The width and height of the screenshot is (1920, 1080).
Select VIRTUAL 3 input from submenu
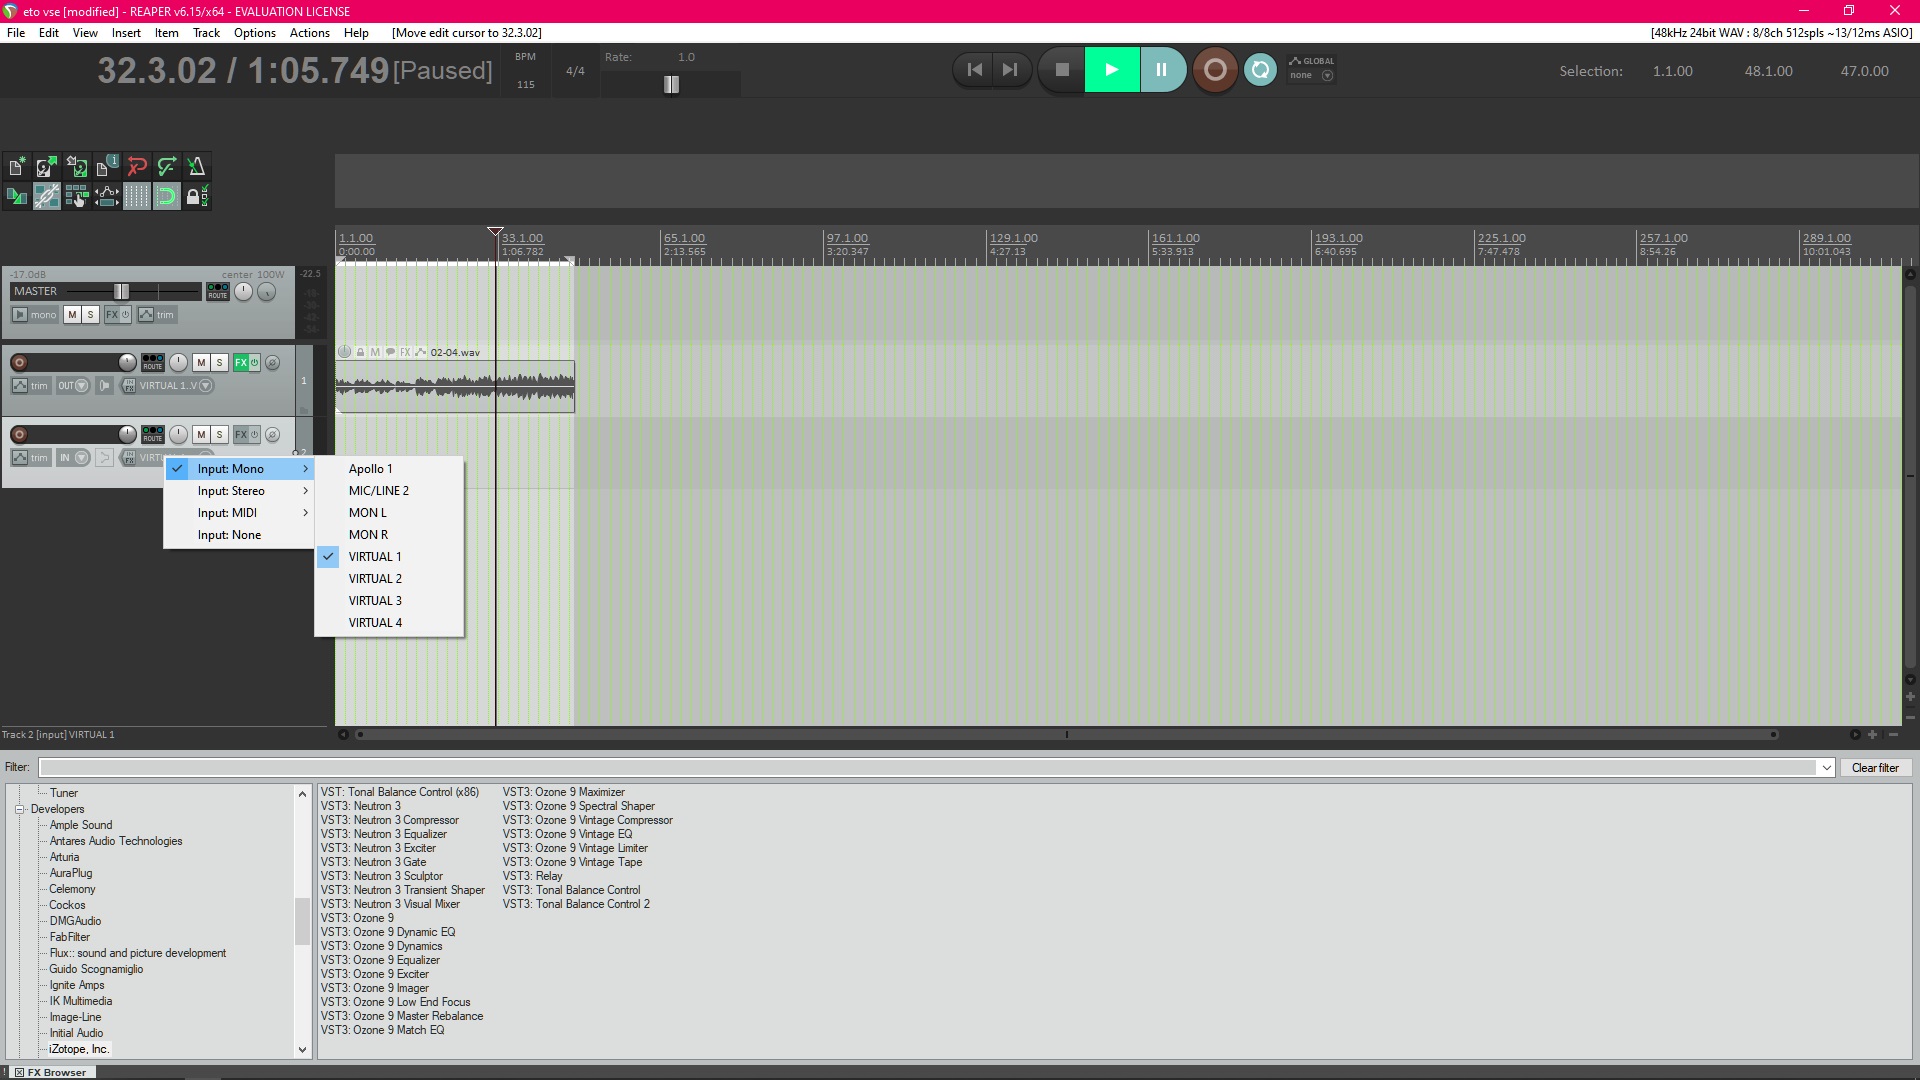click(x=375, y=601)
